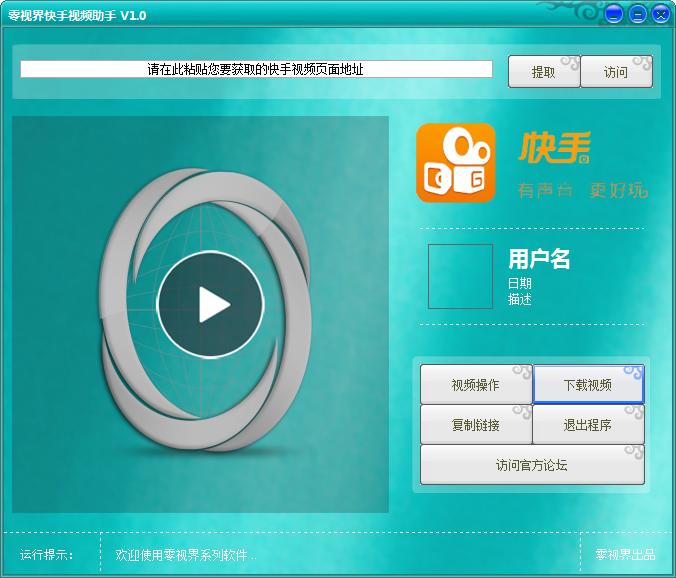The width and height of the screenshot is (676, 578).
Task: Play the video with the play button
Action: coord(210,304)
